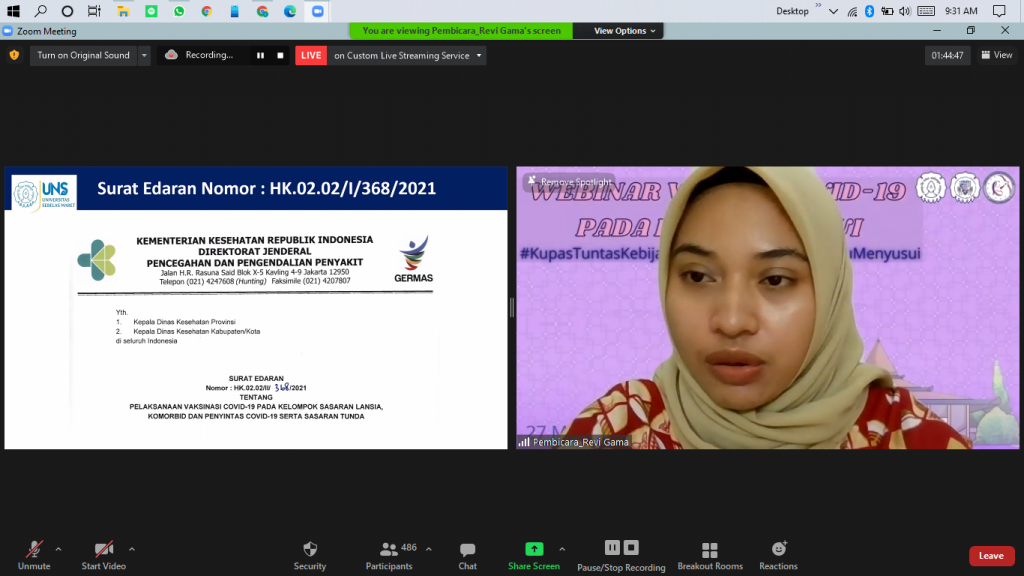This screenshot has height=576, width=1024.
Task: Open Cortana circle icon
Action: 67,11
